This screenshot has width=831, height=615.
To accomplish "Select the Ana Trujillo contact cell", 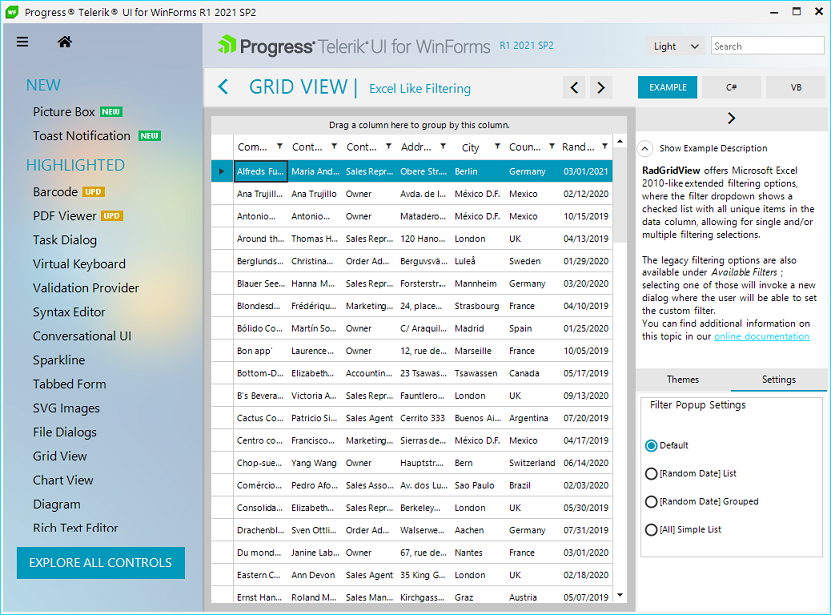I will 315,194.
